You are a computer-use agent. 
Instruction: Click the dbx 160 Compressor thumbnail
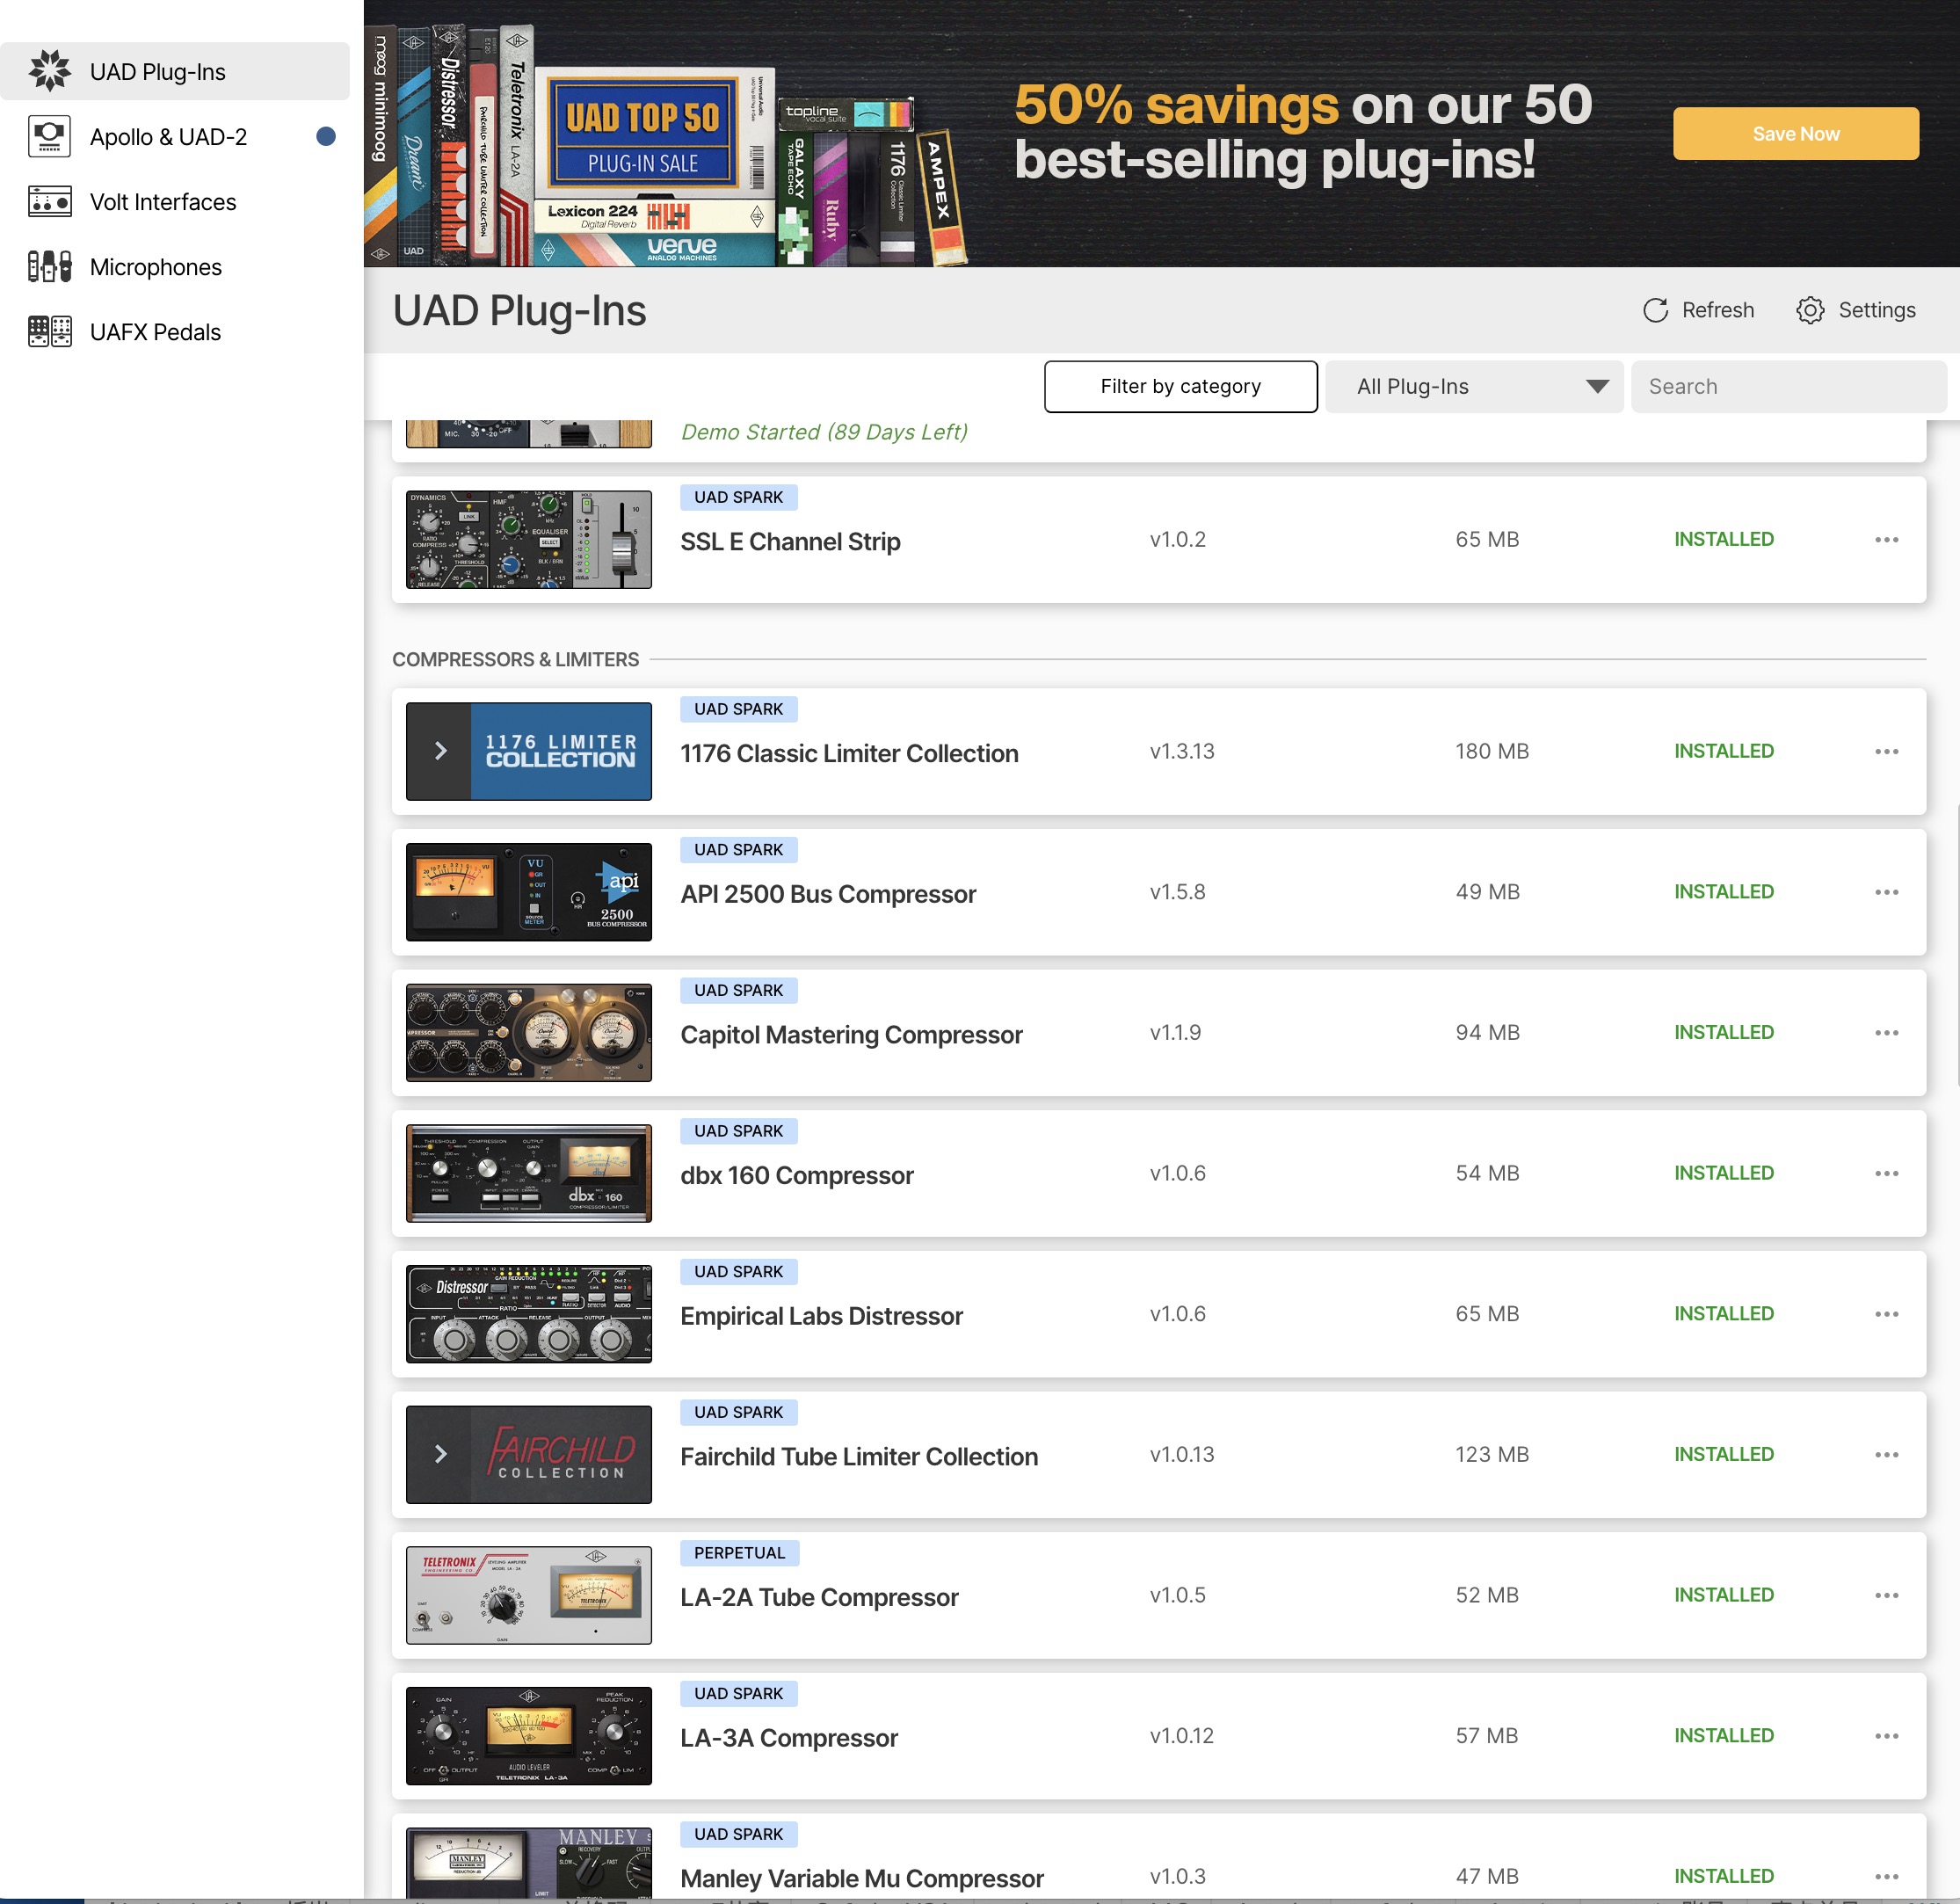pos(528,1173)
